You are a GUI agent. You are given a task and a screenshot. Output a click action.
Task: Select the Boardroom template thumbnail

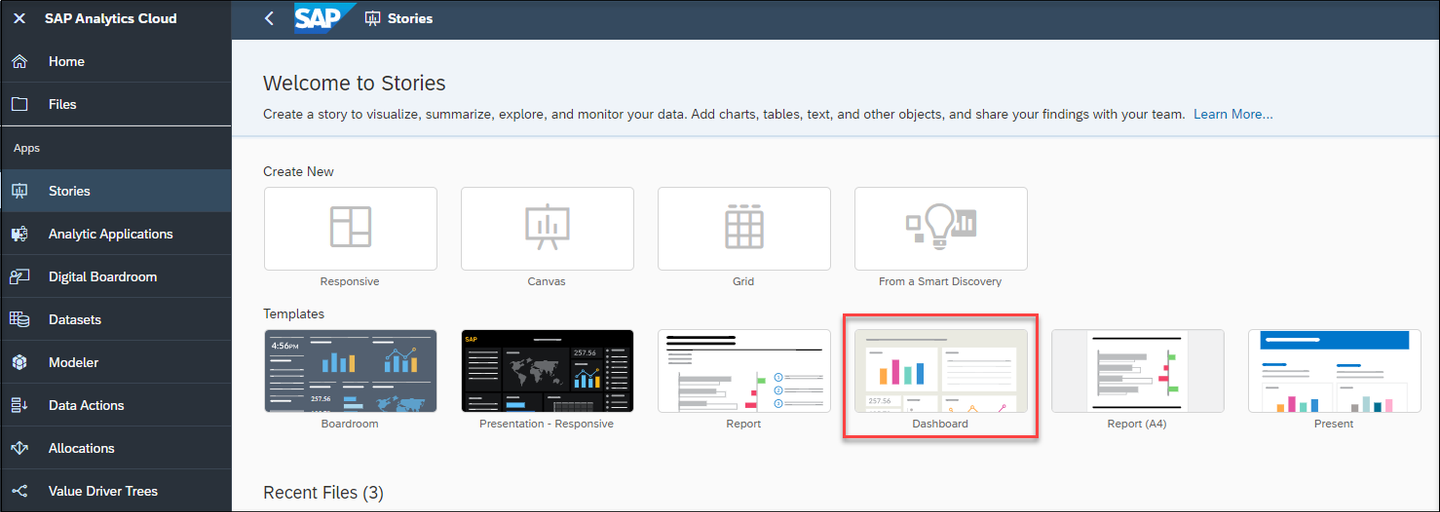[350, 371]
